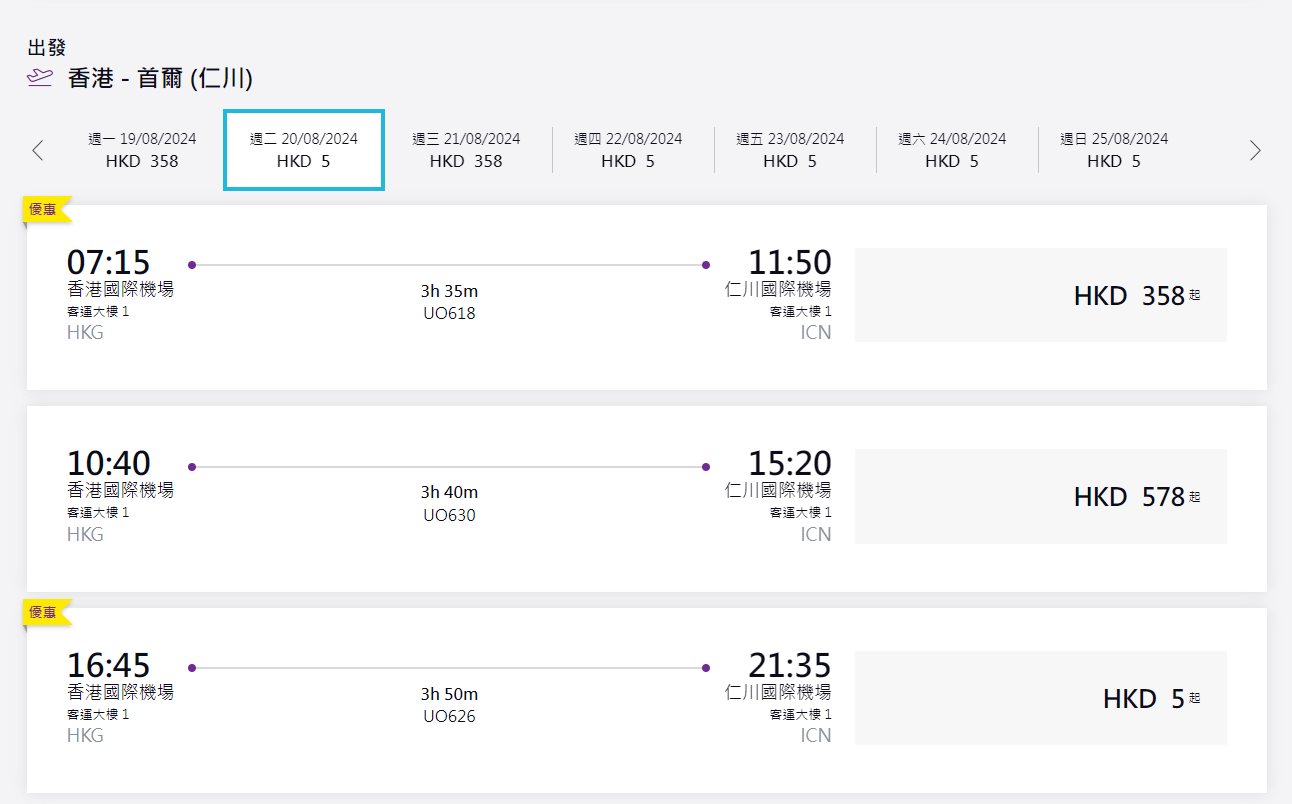Click the next week right arrow
Viewport: 1292px width, 804px height.
1255,151
